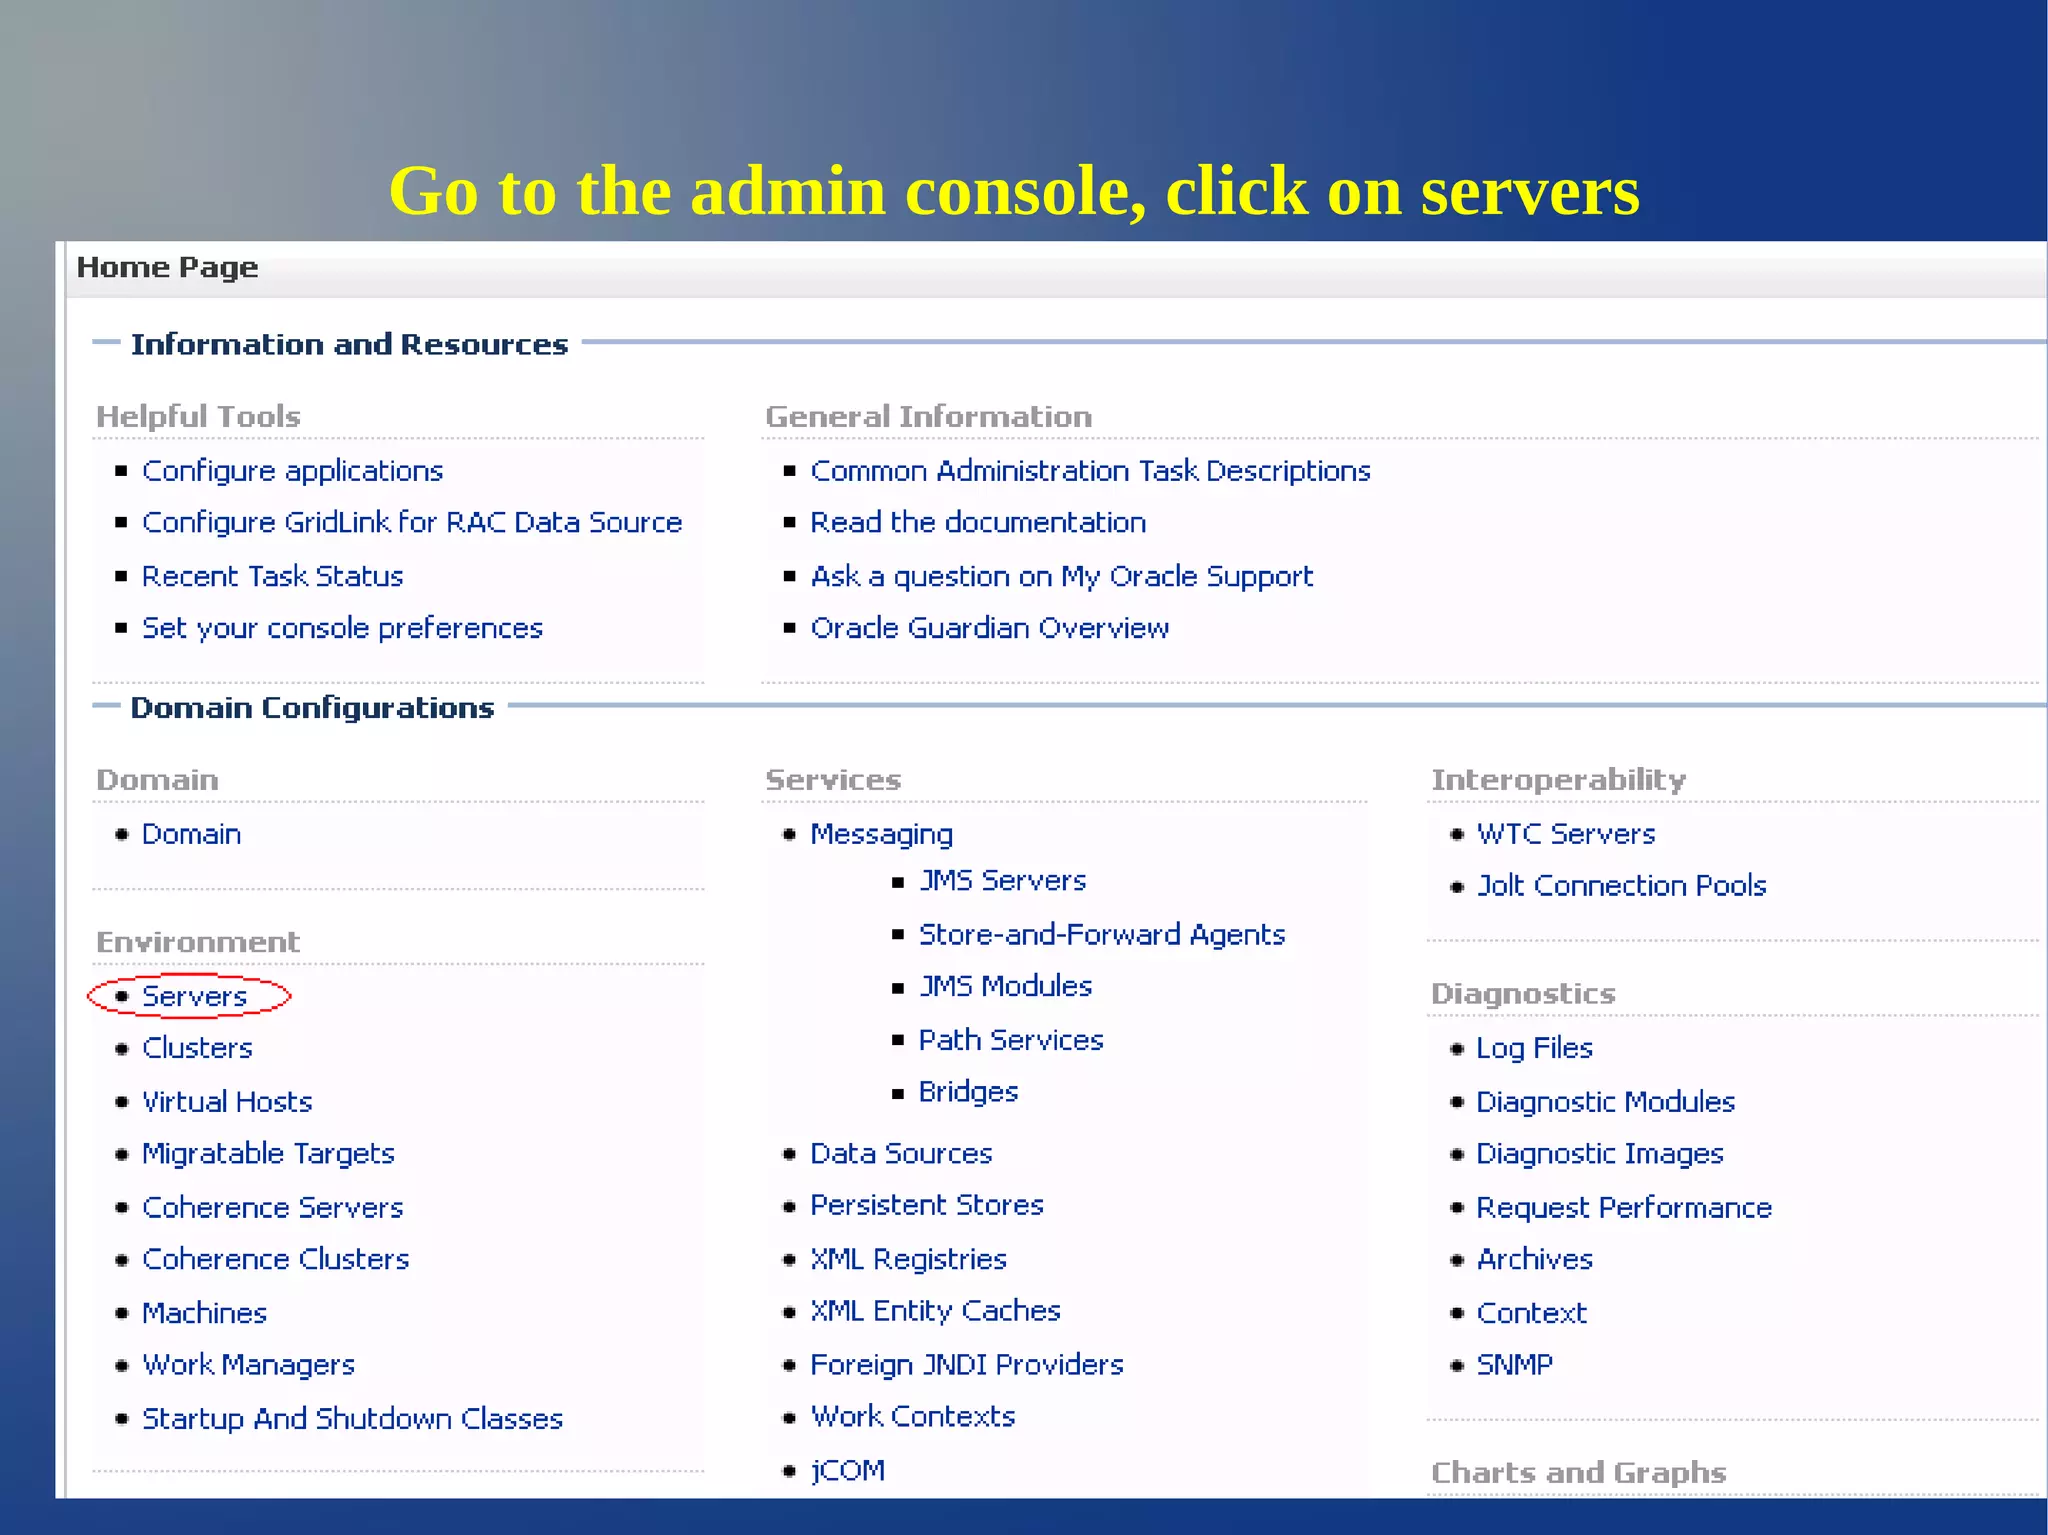The height and width of the screenshot is (1535, 2048).
Task: Click Configure applications link
Action: [292, 471]
